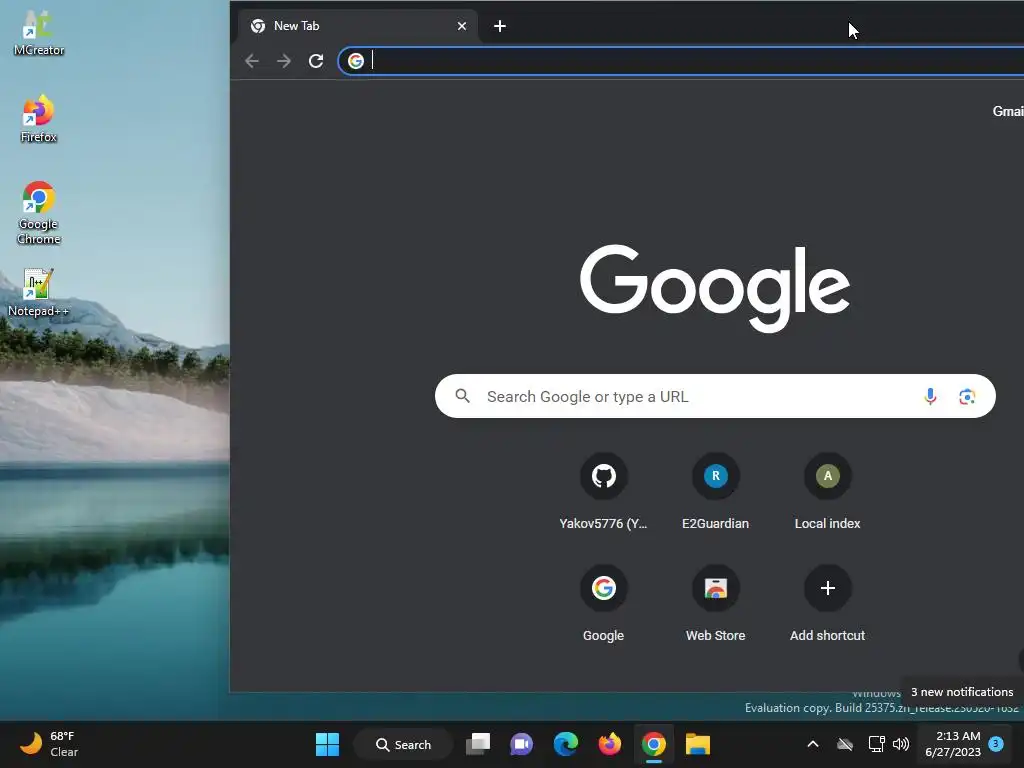Open the E2Guardian shortcut
This screenshot has height=768, width=1024.
715,492
